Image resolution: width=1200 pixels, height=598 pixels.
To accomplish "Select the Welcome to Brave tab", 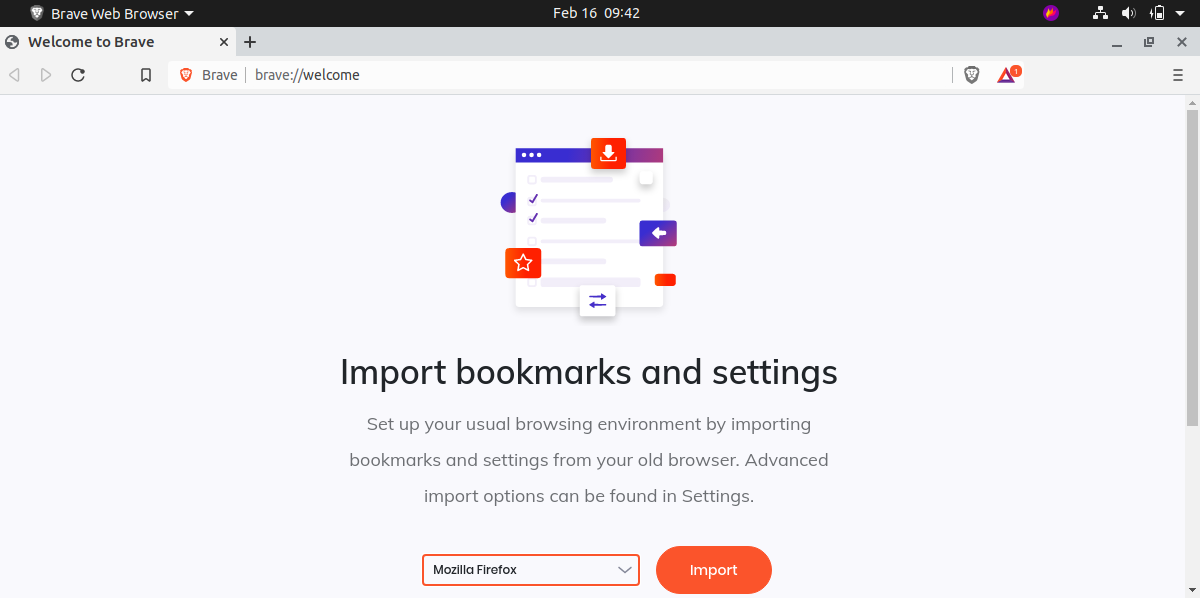I will click(x=118, y=42).
